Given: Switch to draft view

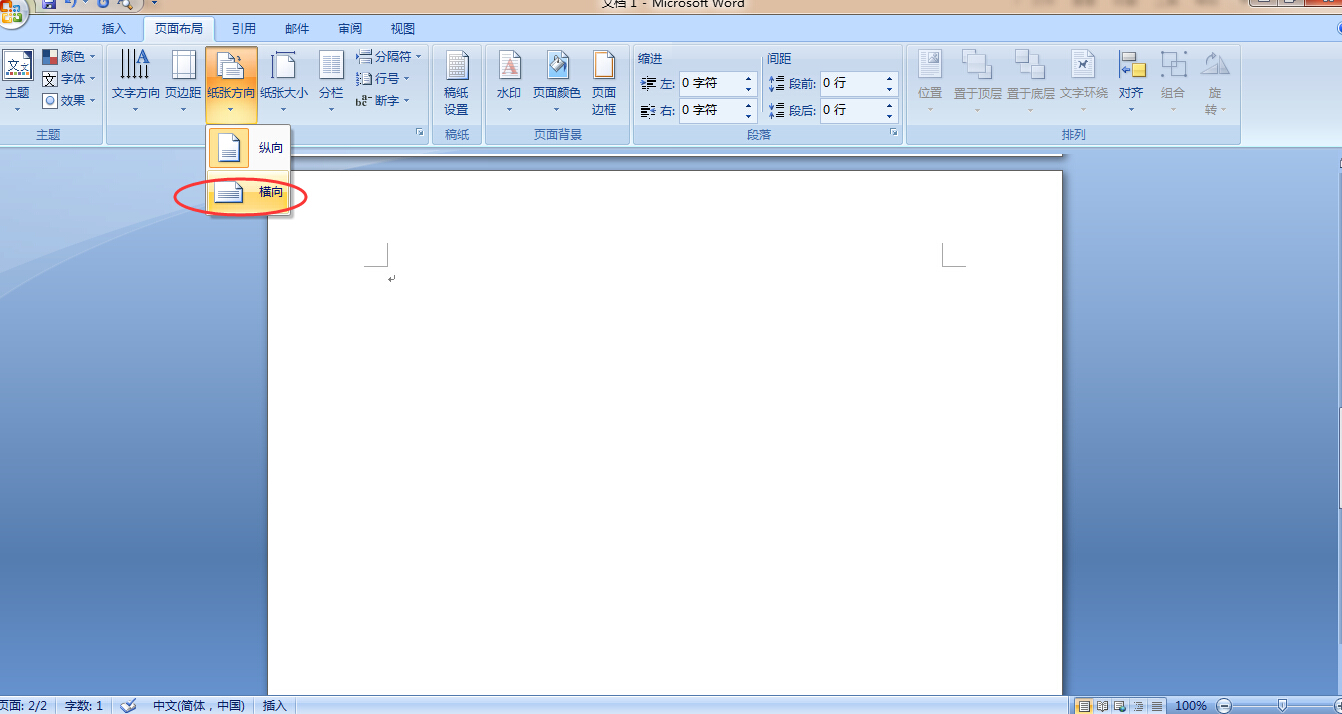Looking at the screenshot, I should [1157, 706].
